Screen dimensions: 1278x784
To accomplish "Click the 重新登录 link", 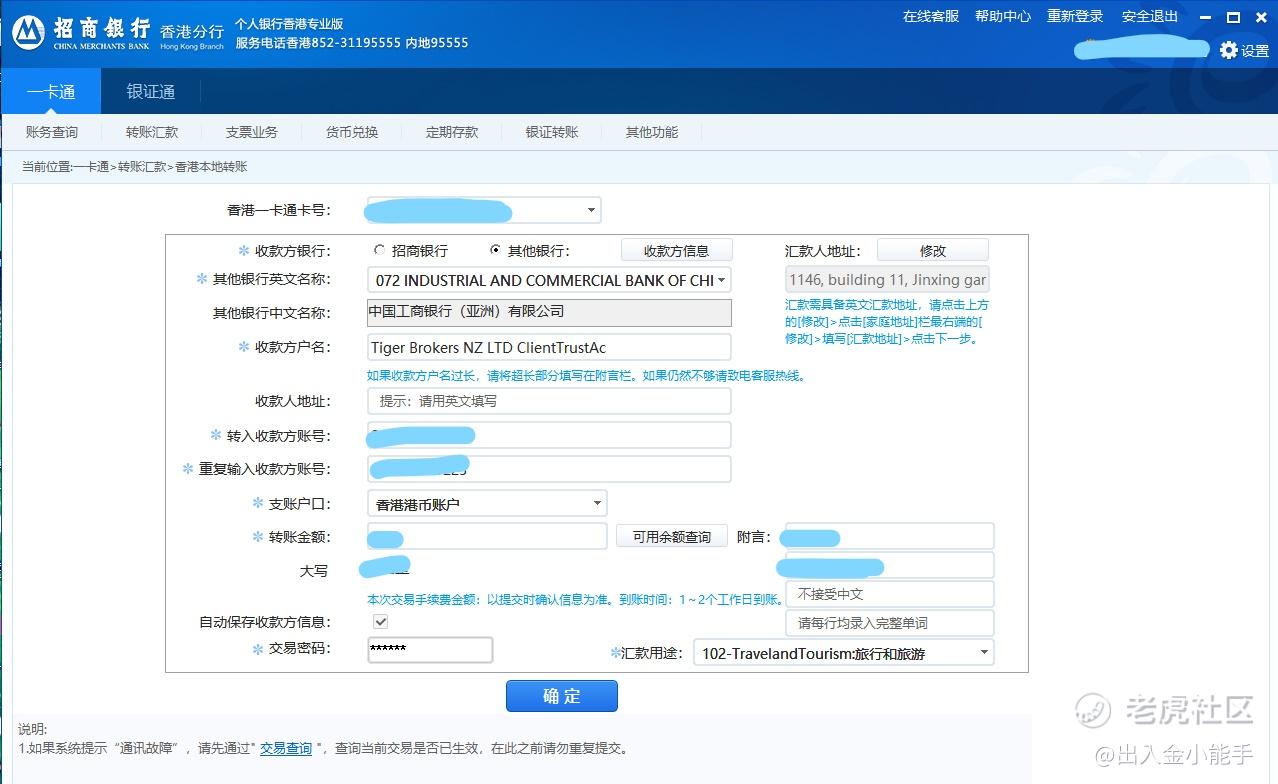I will click(x=1075, y=16).
